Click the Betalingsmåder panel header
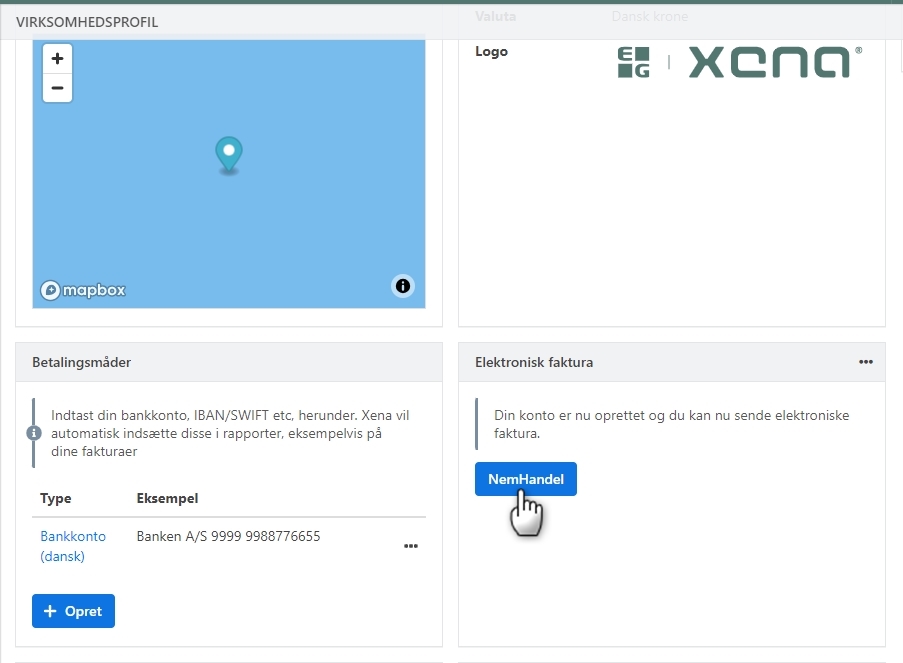 [88, 362]
